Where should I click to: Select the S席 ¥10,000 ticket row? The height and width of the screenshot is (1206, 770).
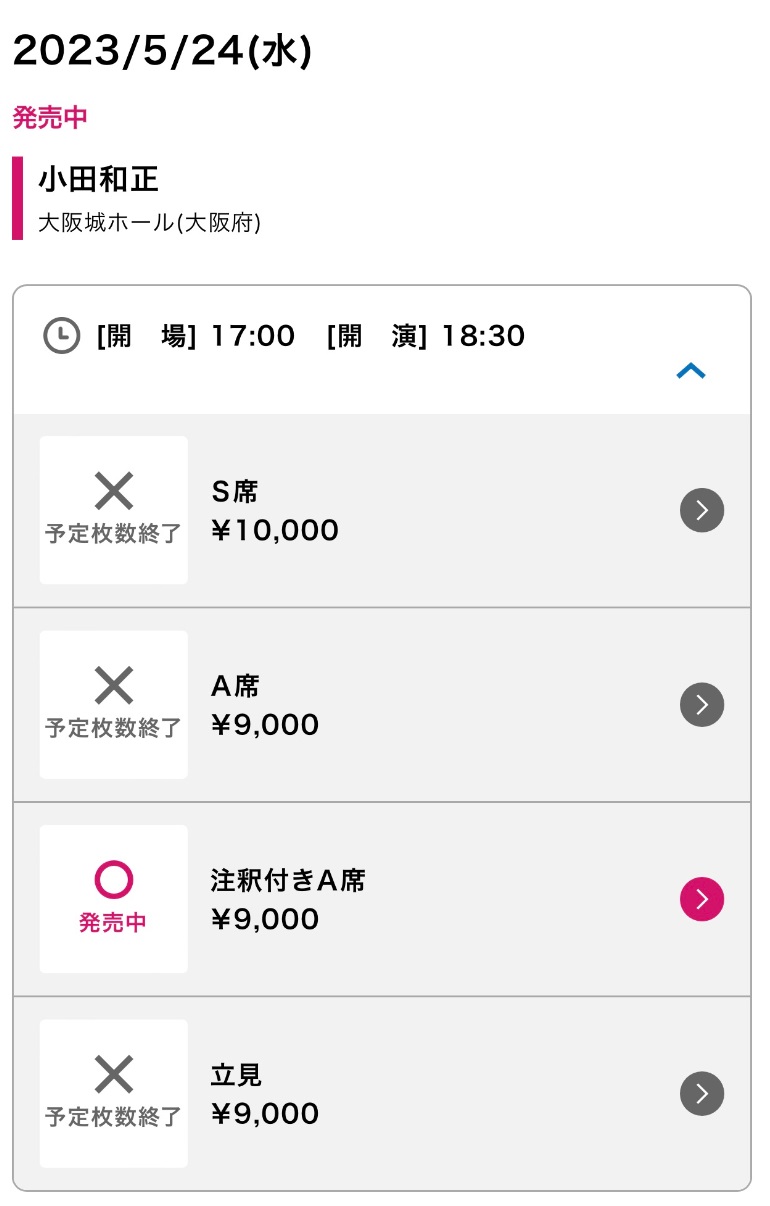pyautogui.click(x=382, y=510)
